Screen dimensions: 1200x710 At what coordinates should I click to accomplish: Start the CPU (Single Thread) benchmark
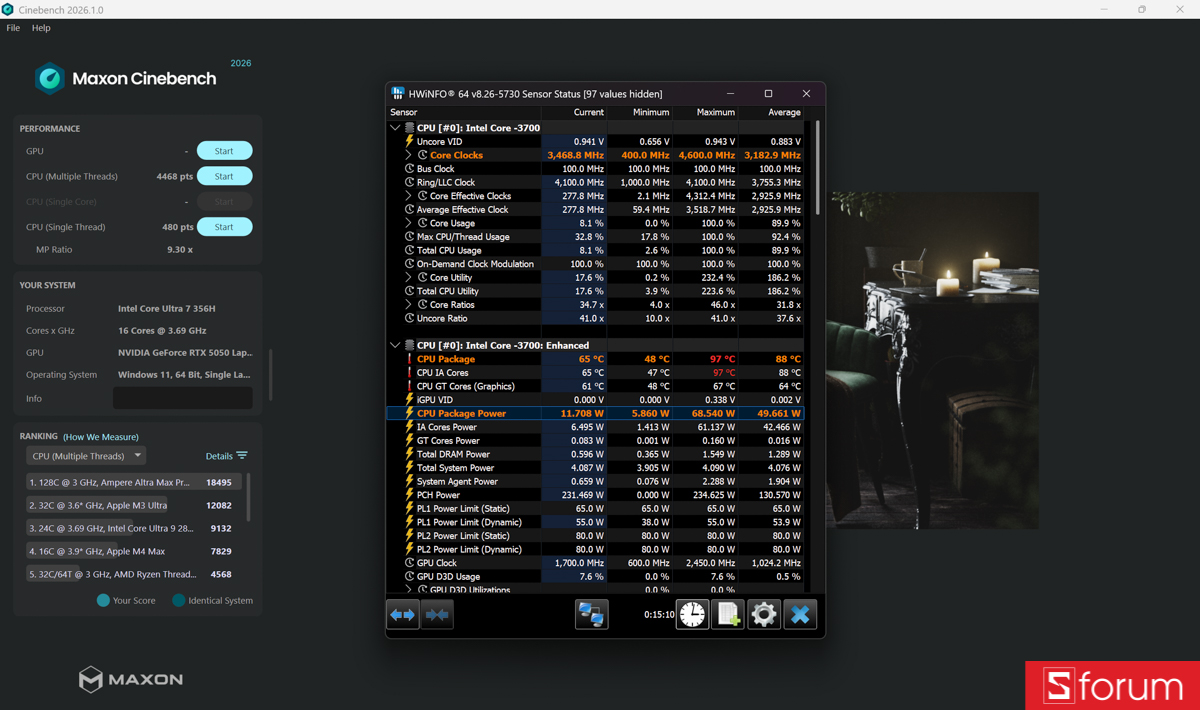[224, 227]
